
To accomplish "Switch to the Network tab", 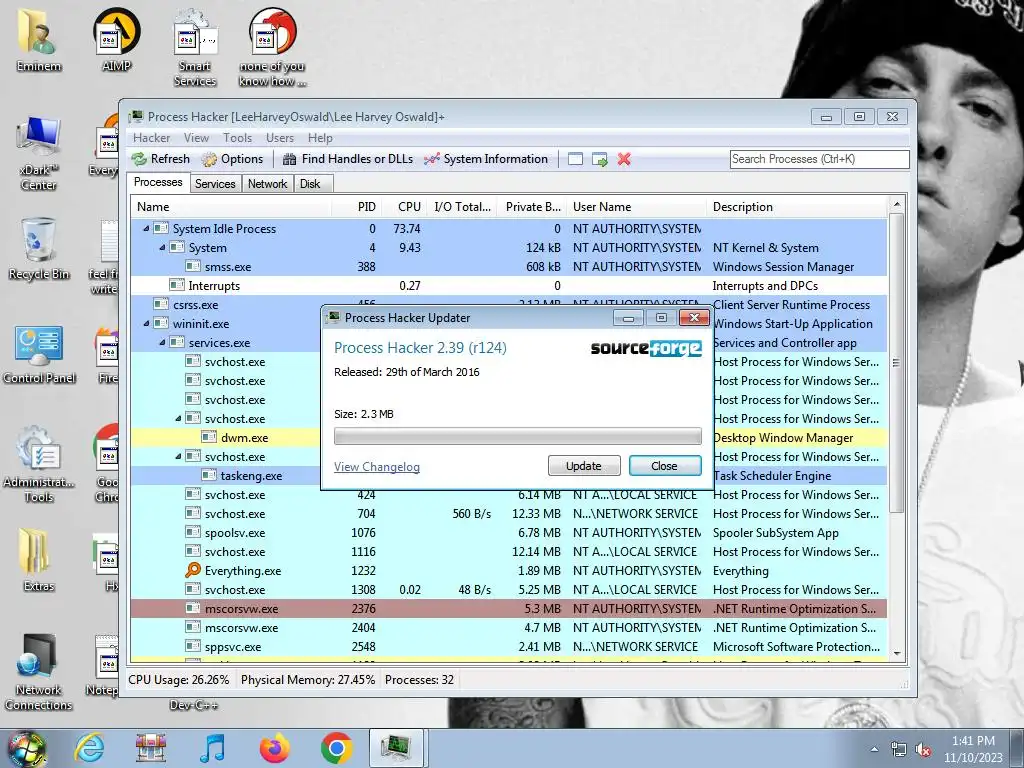I will point(267,184).
